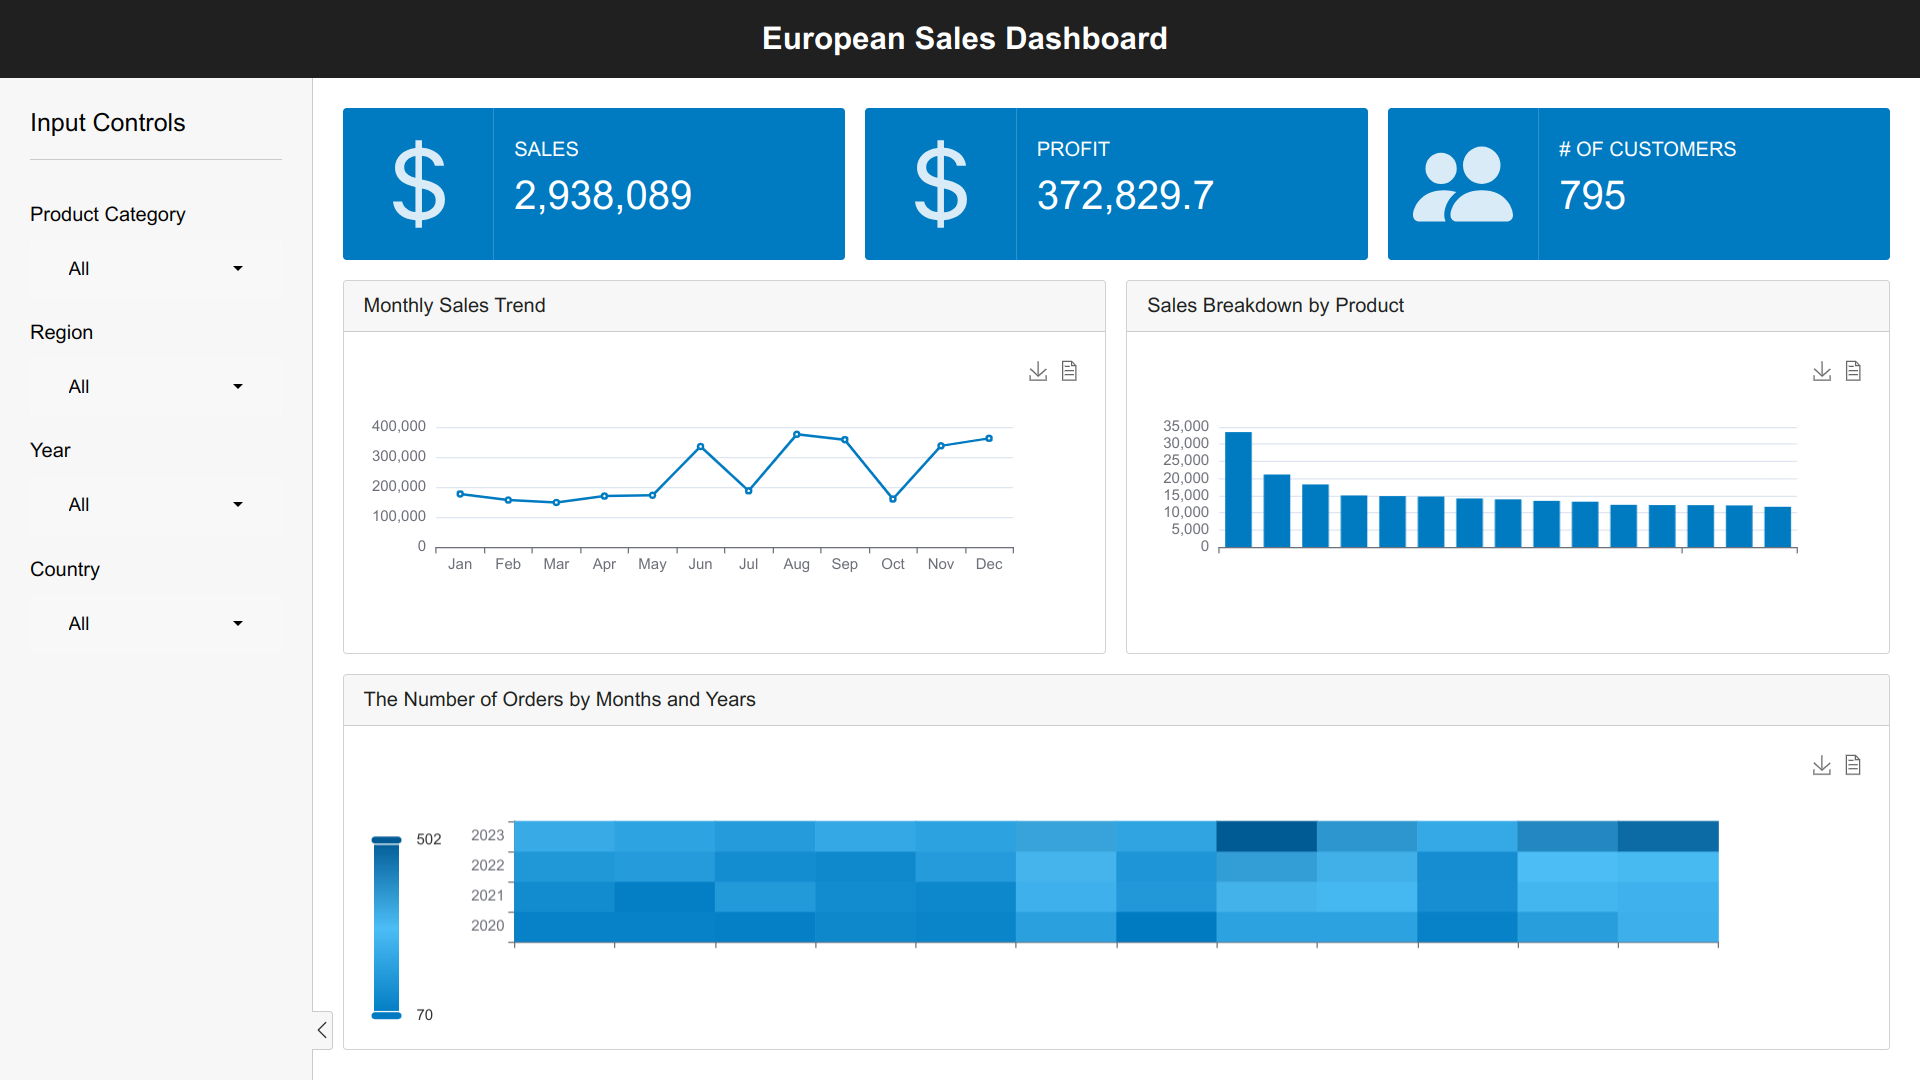
Task: Download the Orders by Months heatmap
Action: (x=1822, y=765)
